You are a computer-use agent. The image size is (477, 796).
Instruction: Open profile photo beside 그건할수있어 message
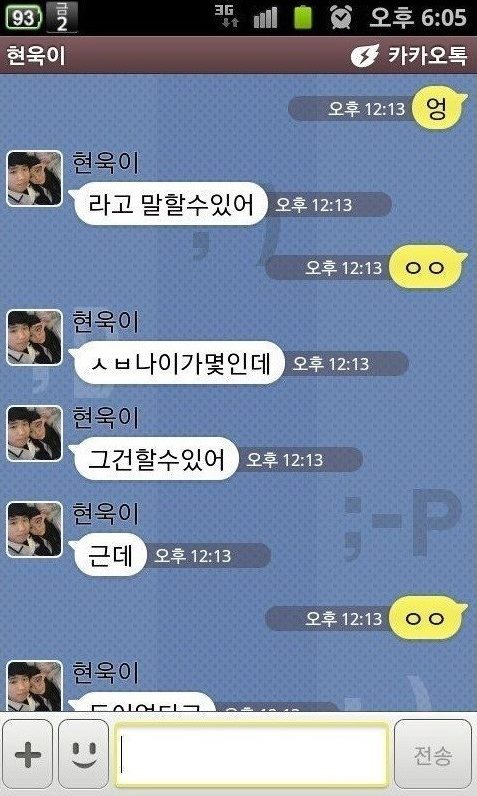(x=34, y=434)
